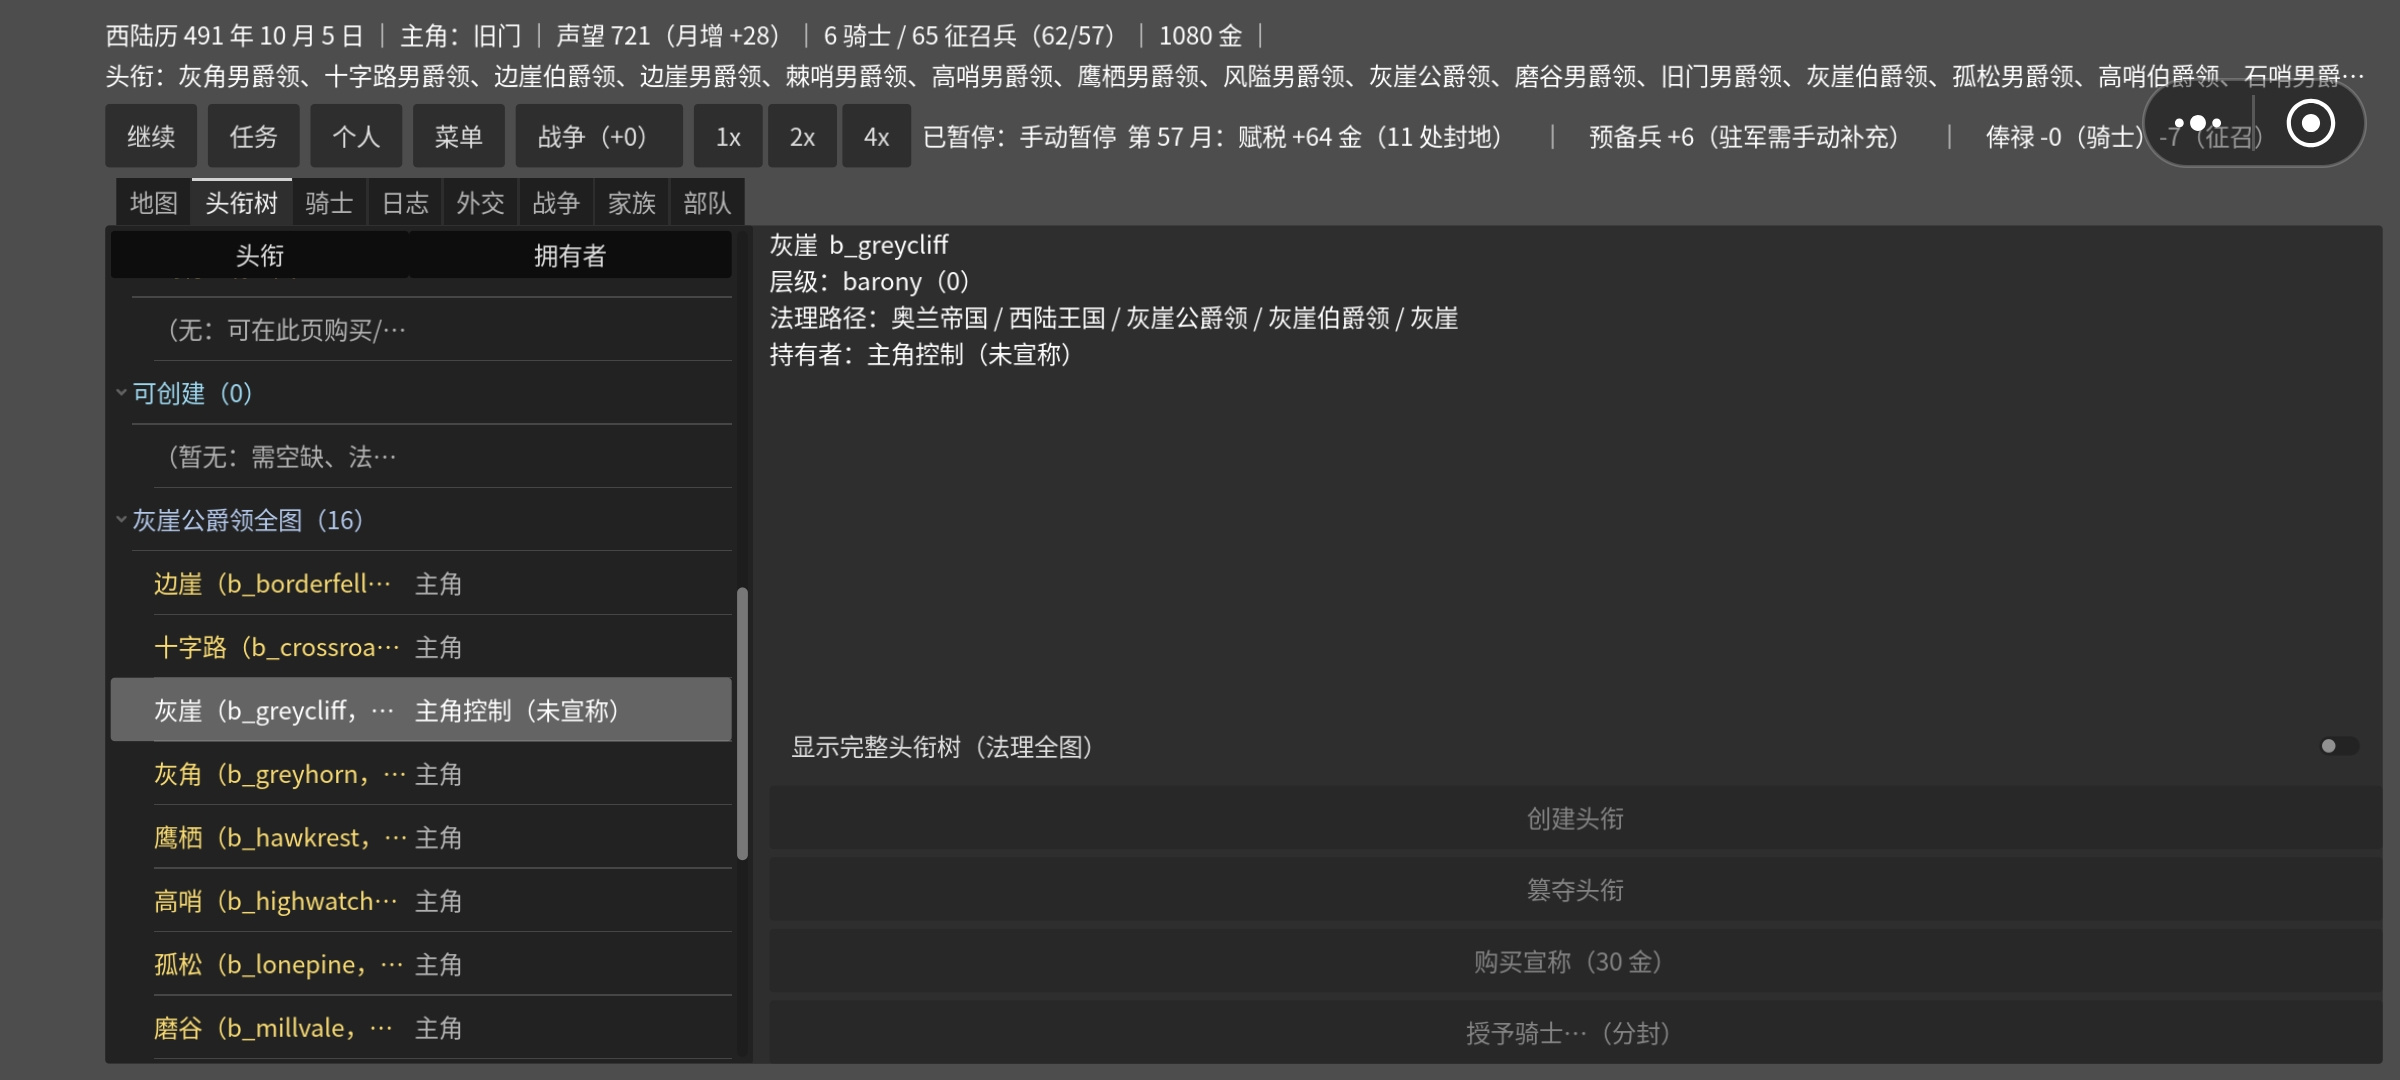This screenshot has width=2400, height=1080.
Task: Select the 鹰栖 (b_hawkrest) row
Action: pyautogui.click(x=421, y=837)
